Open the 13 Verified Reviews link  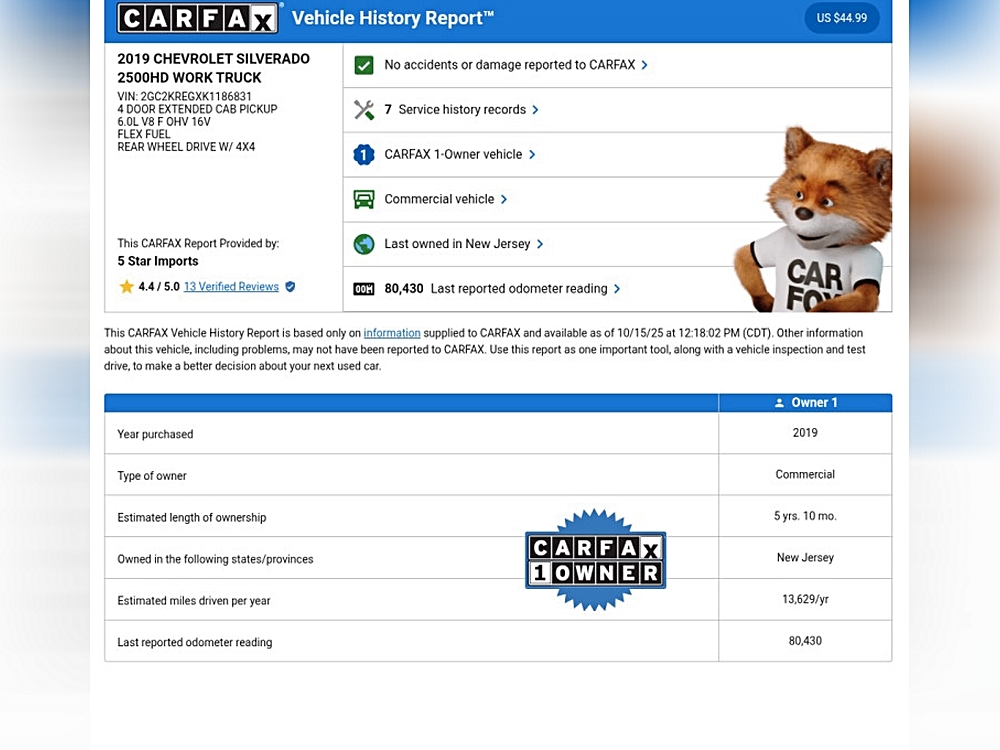coord(231,287)
